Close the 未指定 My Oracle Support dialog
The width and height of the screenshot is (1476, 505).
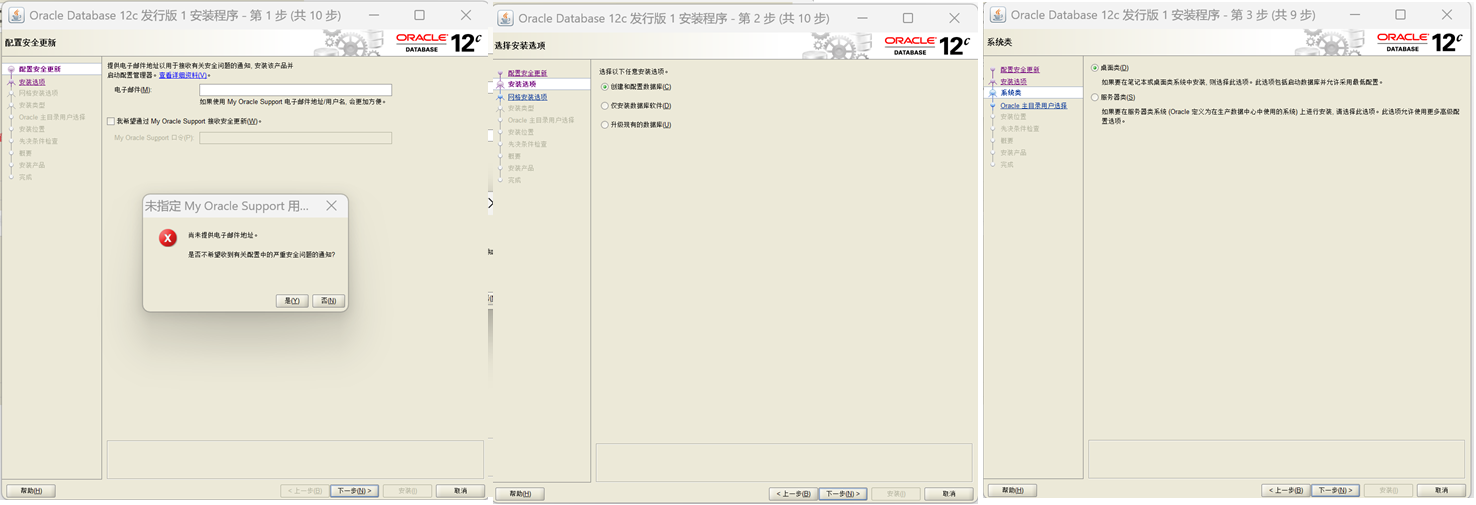331,206
